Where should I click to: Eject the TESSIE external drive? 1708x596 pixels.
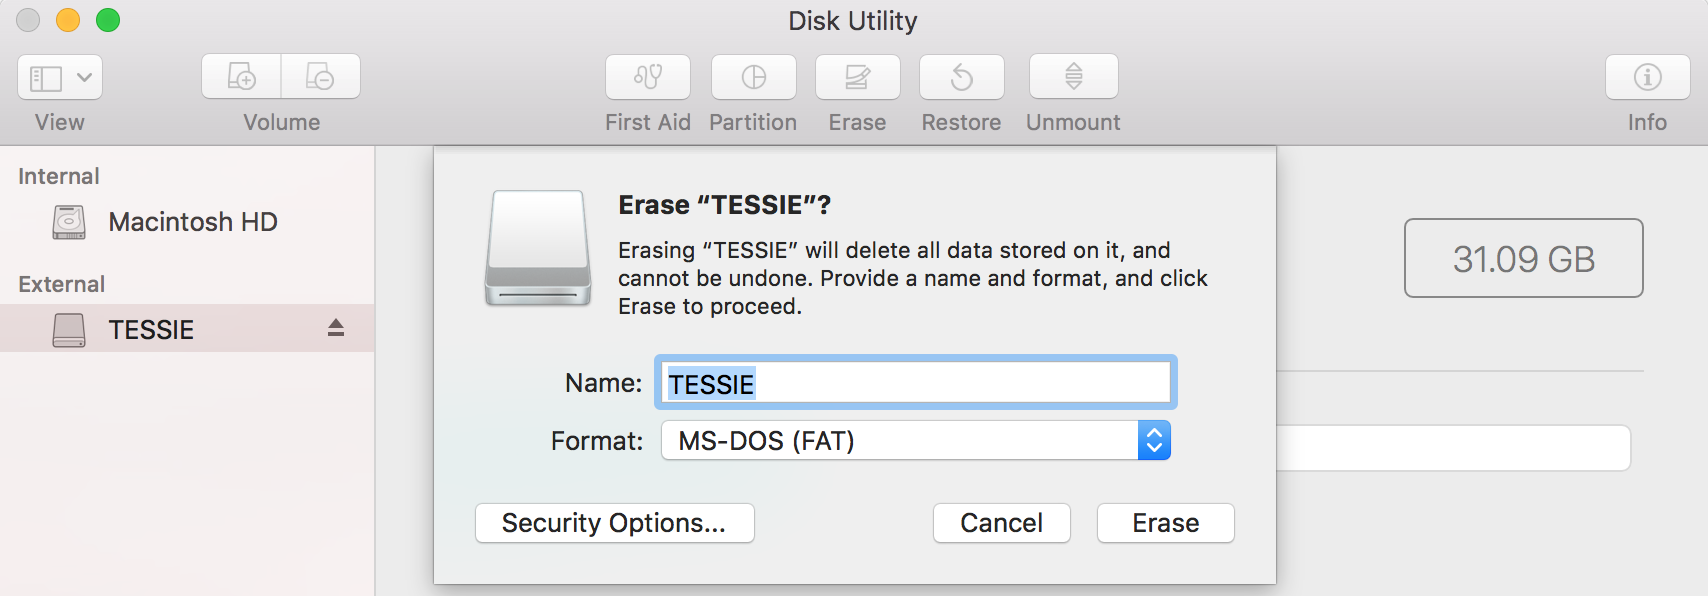[x=336, y=328]
